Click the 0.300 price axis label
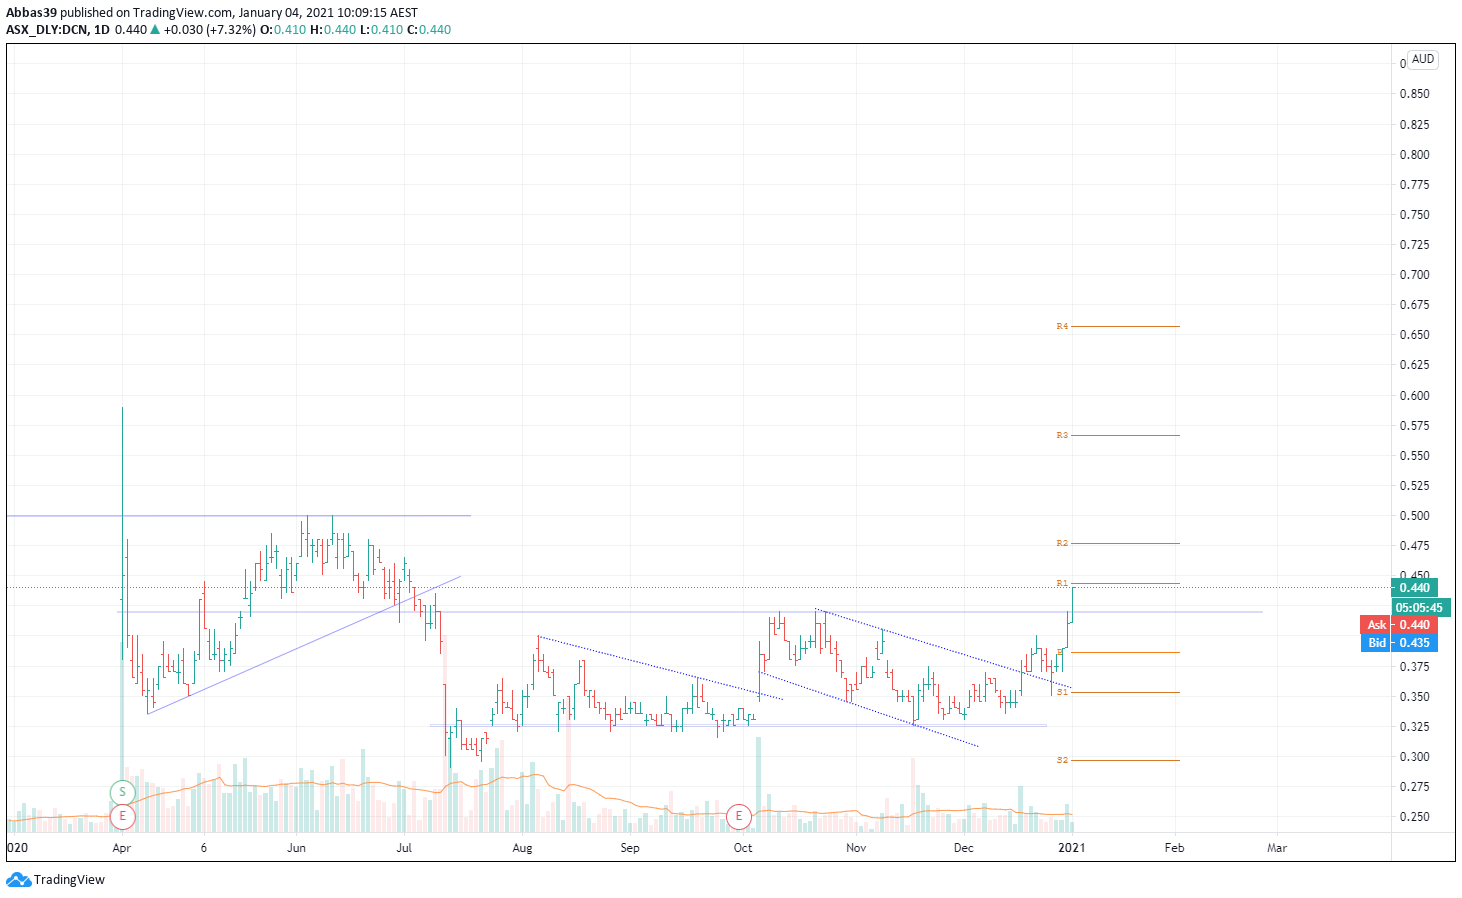The image size is (1462, 898). [x=1414, y=757]
